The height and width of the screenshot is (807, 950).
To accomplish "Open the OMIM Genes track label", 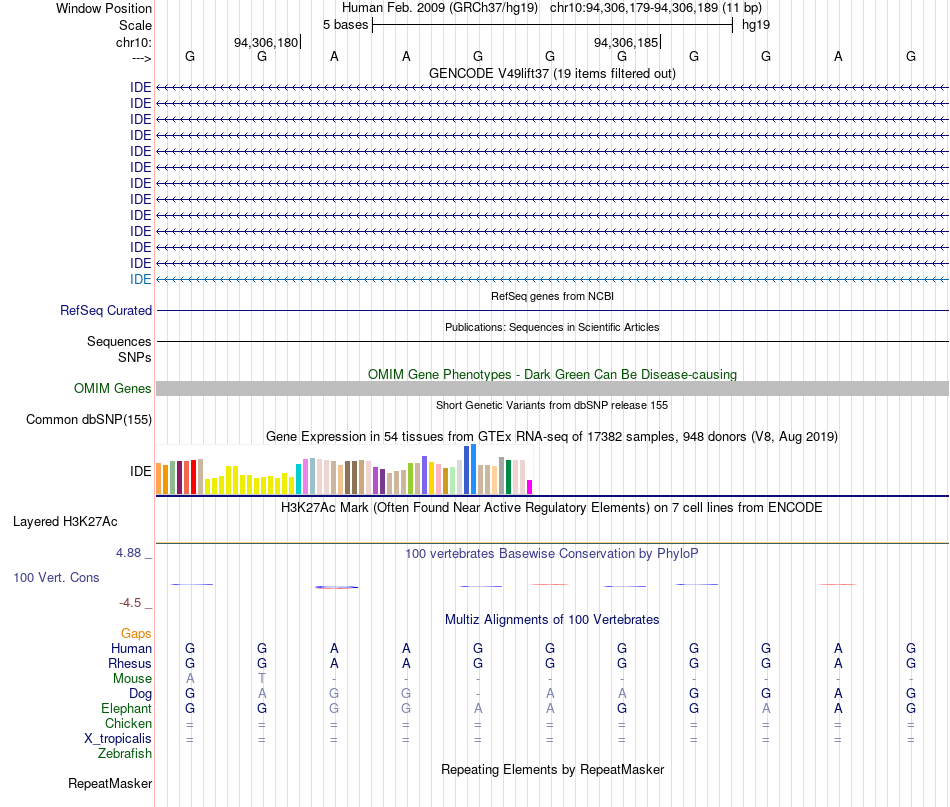I will (x=112, y=388).
